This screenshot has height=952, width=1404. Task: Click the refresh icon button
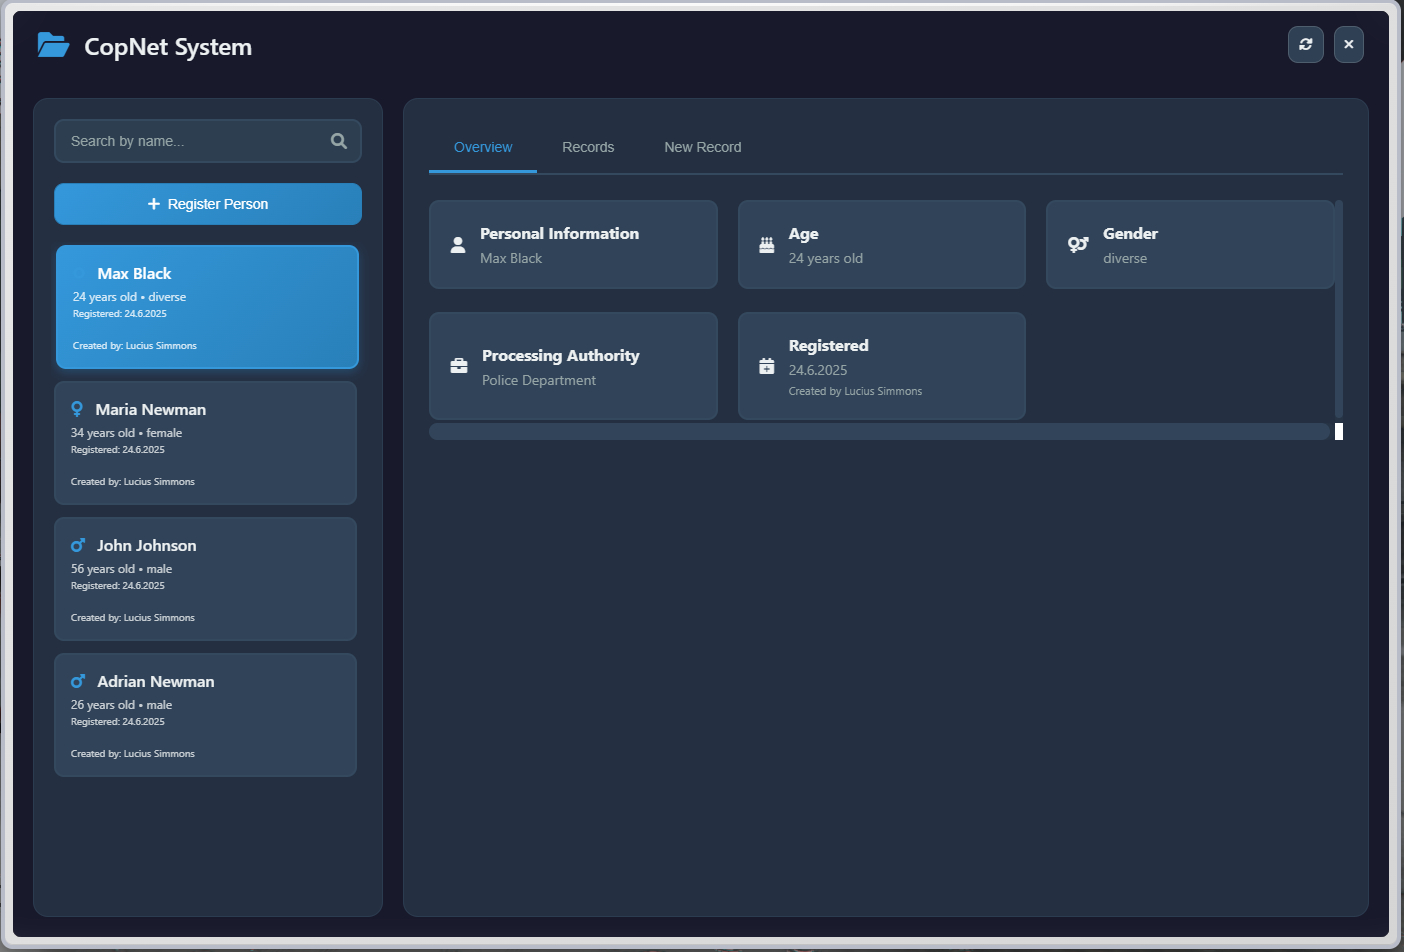pyautogui.click(x=1306, y=44)
